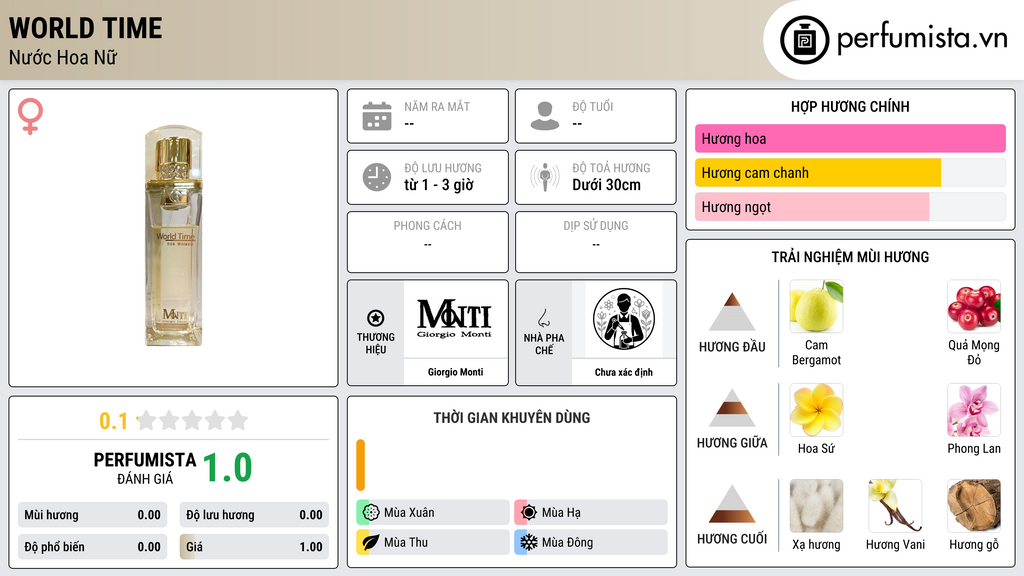Open the Giorgio Monti brand name link
Screen dimensions: 1024x576
pyautogui.click(x=455, y=372)
